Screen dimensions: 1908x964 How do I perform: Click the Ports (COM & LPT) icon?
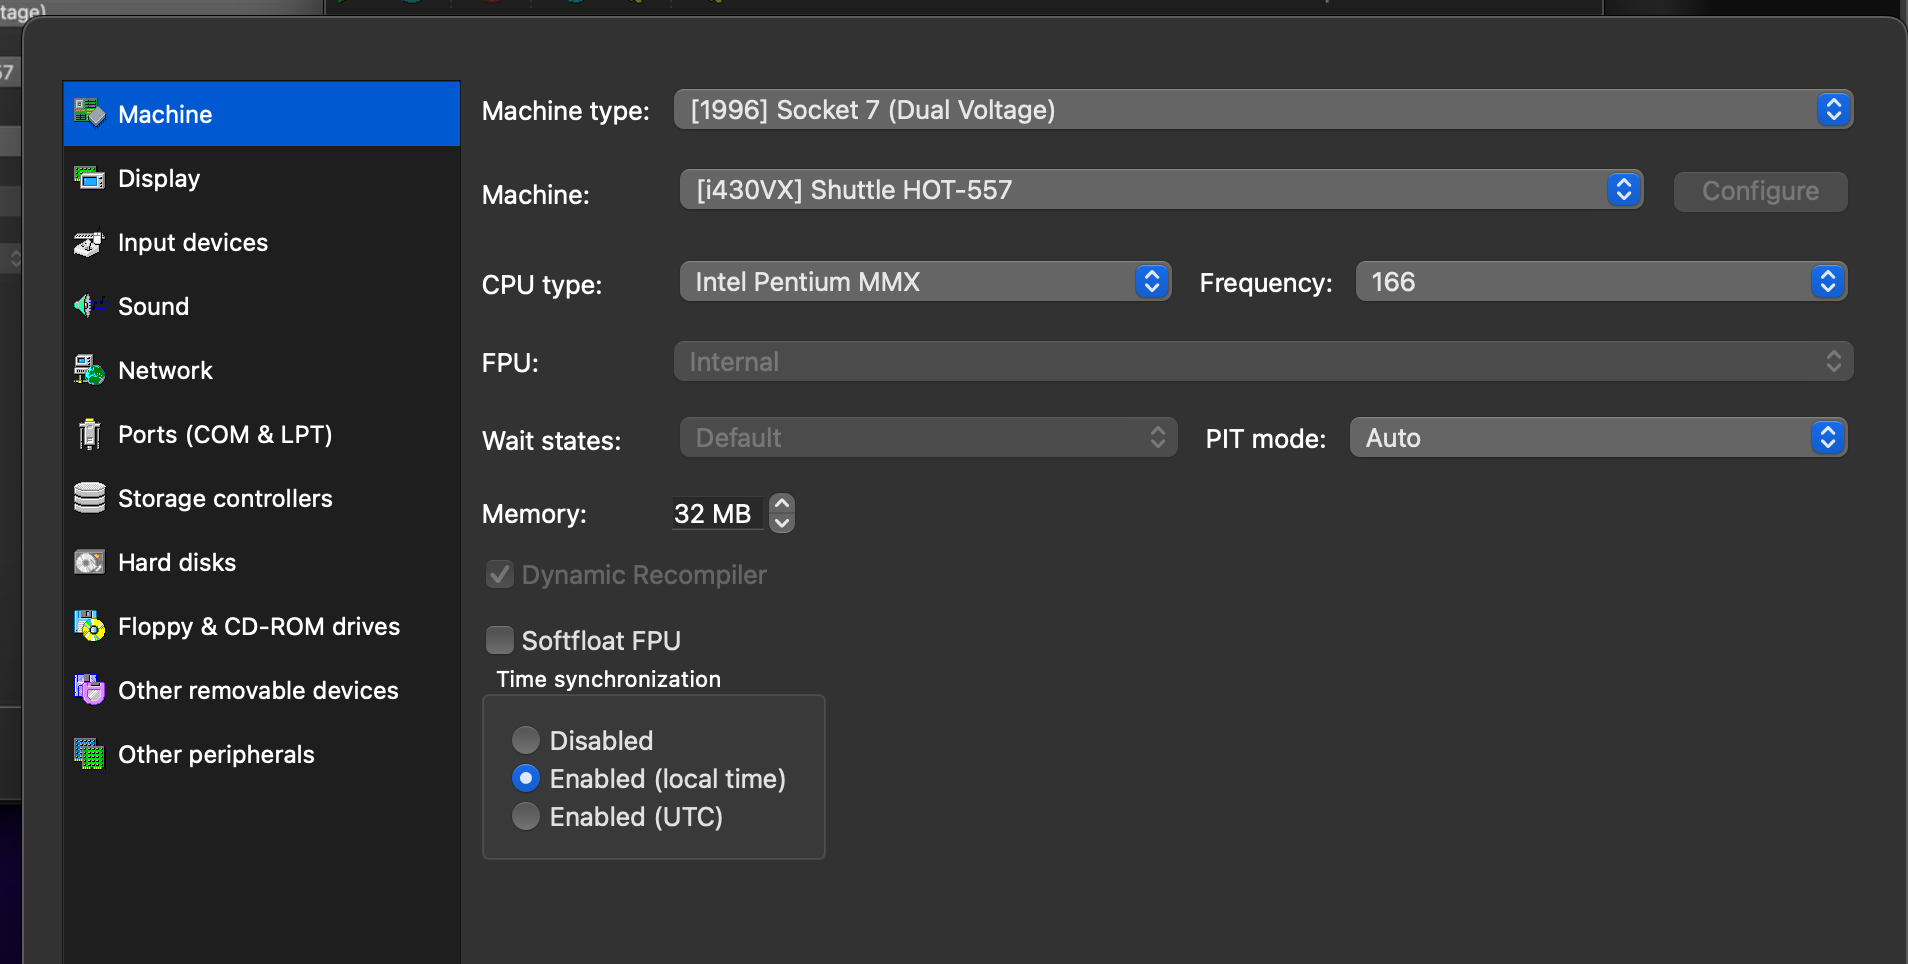pyautogui.click(x=89, y=434)
